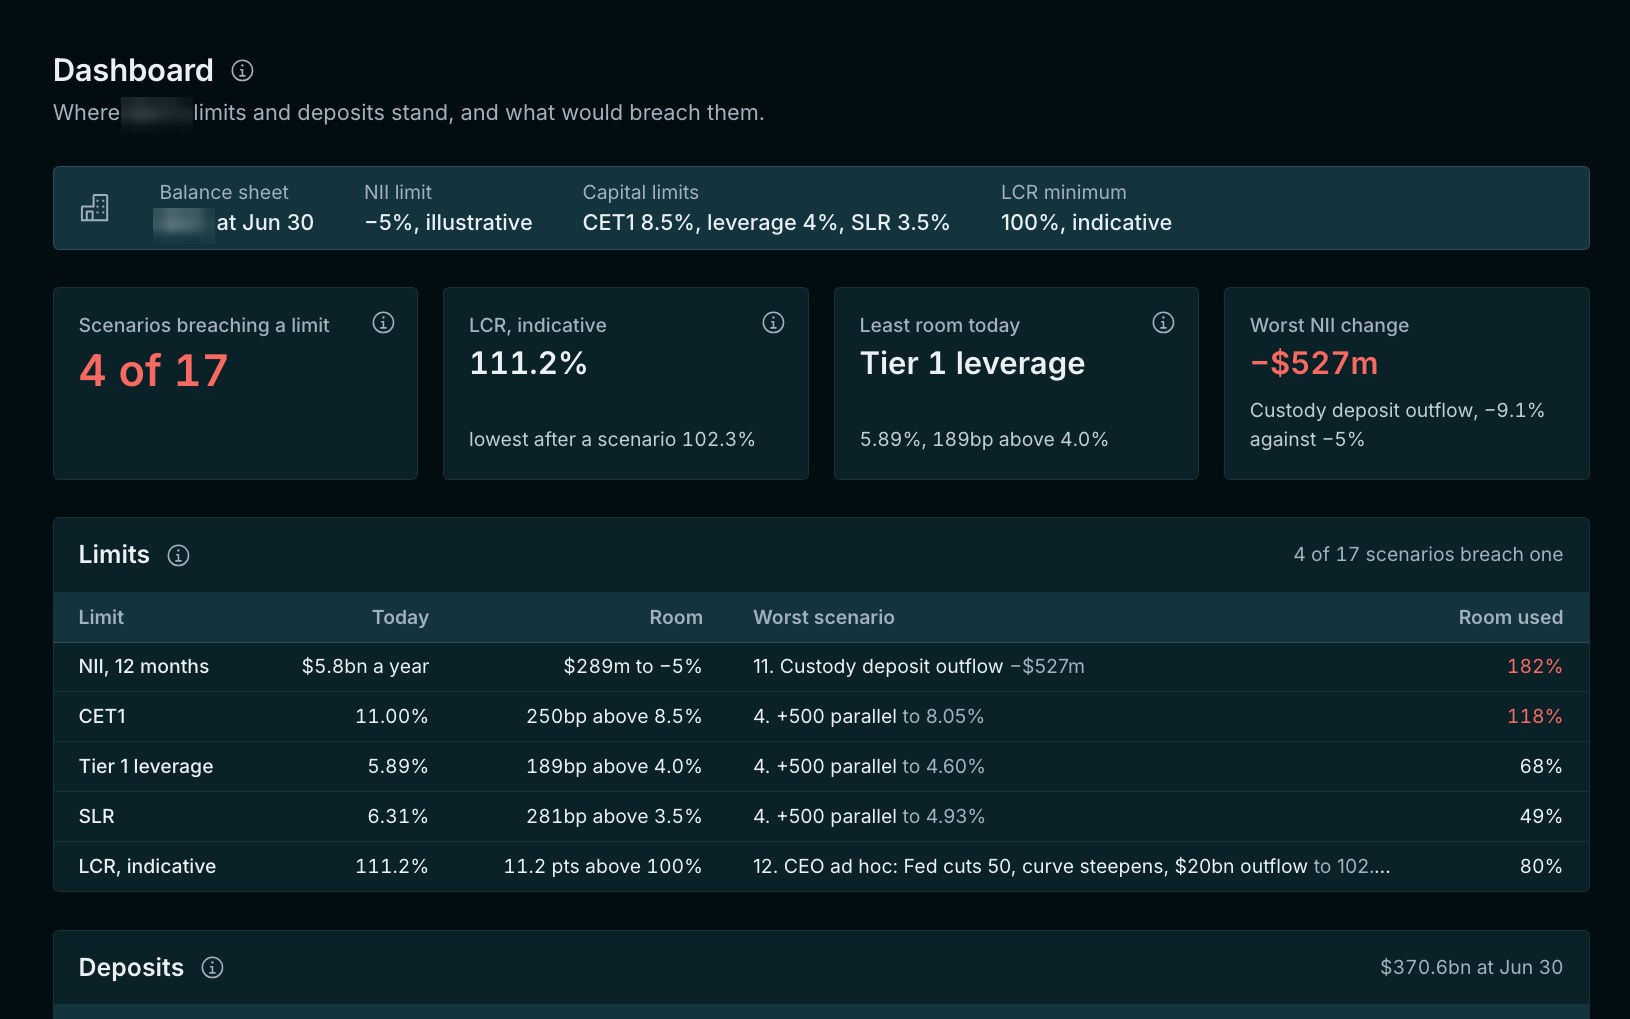
Task: Select the −$527m worst NII value
Action: pyautogui.click(x=1314, y=363)
